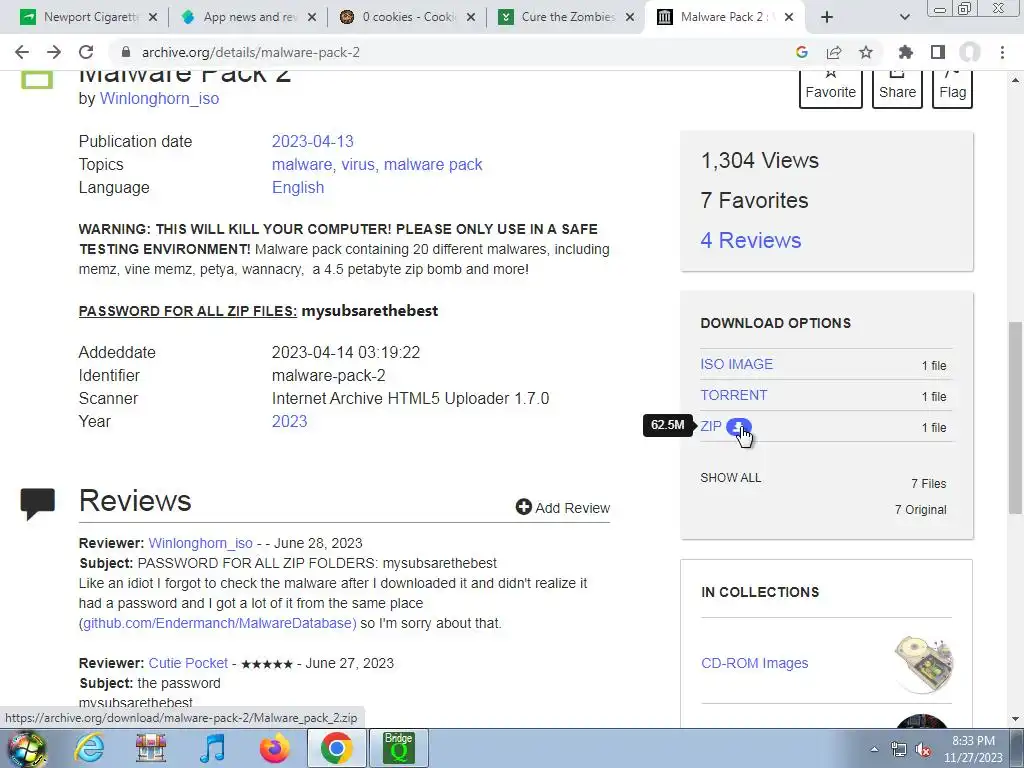Click the muted volume tray icon
The width and height of the screenshot is (1024, 768).
click(923, 749)
